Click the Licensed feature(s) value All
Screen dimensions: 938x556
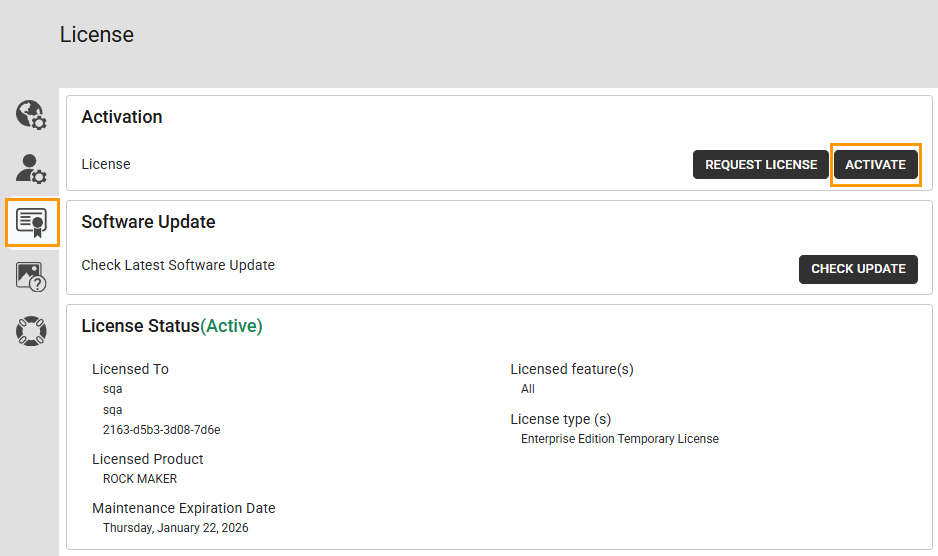click(x=528, y=389)
